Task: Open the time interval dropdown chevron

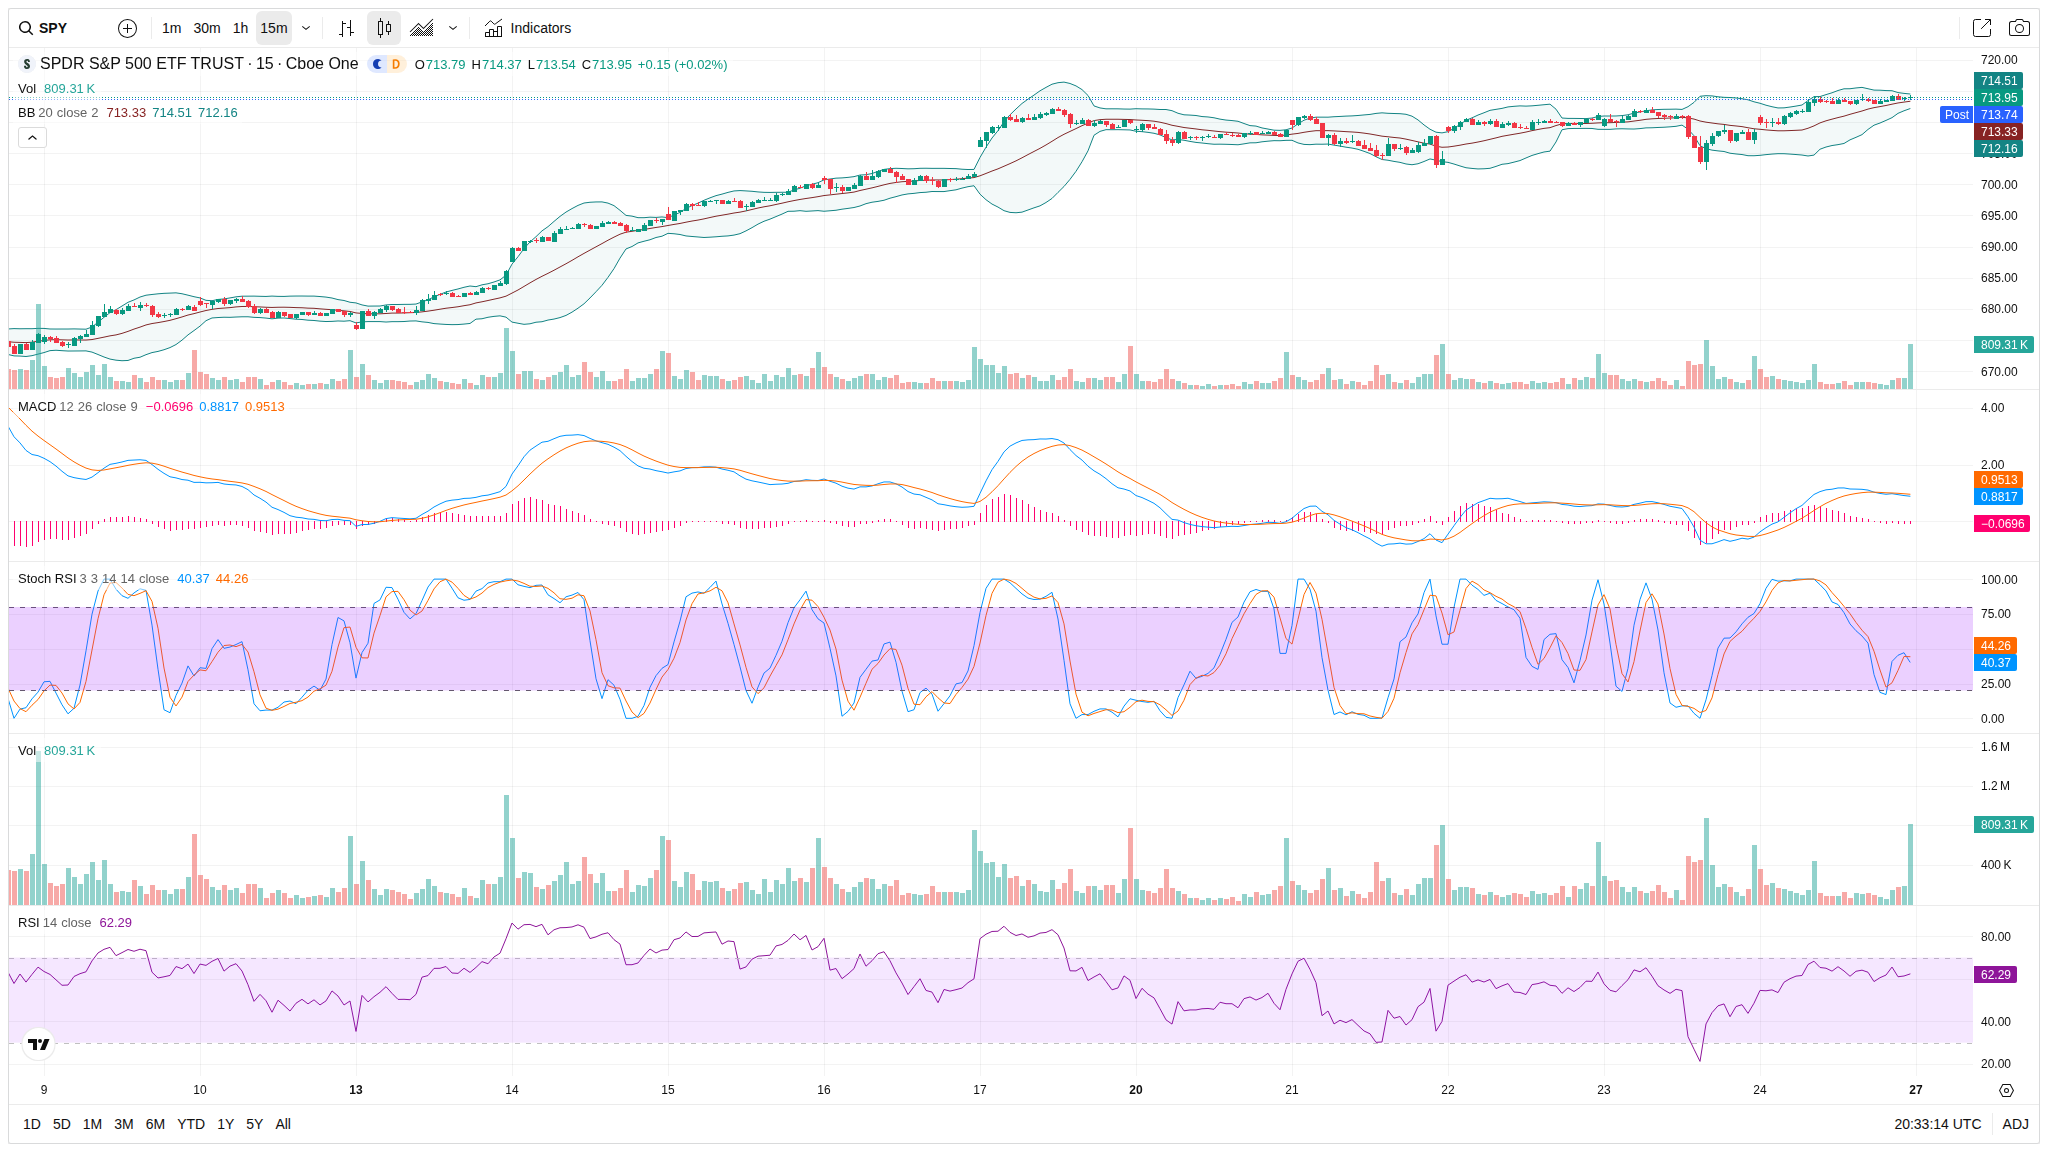Action: [x=306, y=28]
